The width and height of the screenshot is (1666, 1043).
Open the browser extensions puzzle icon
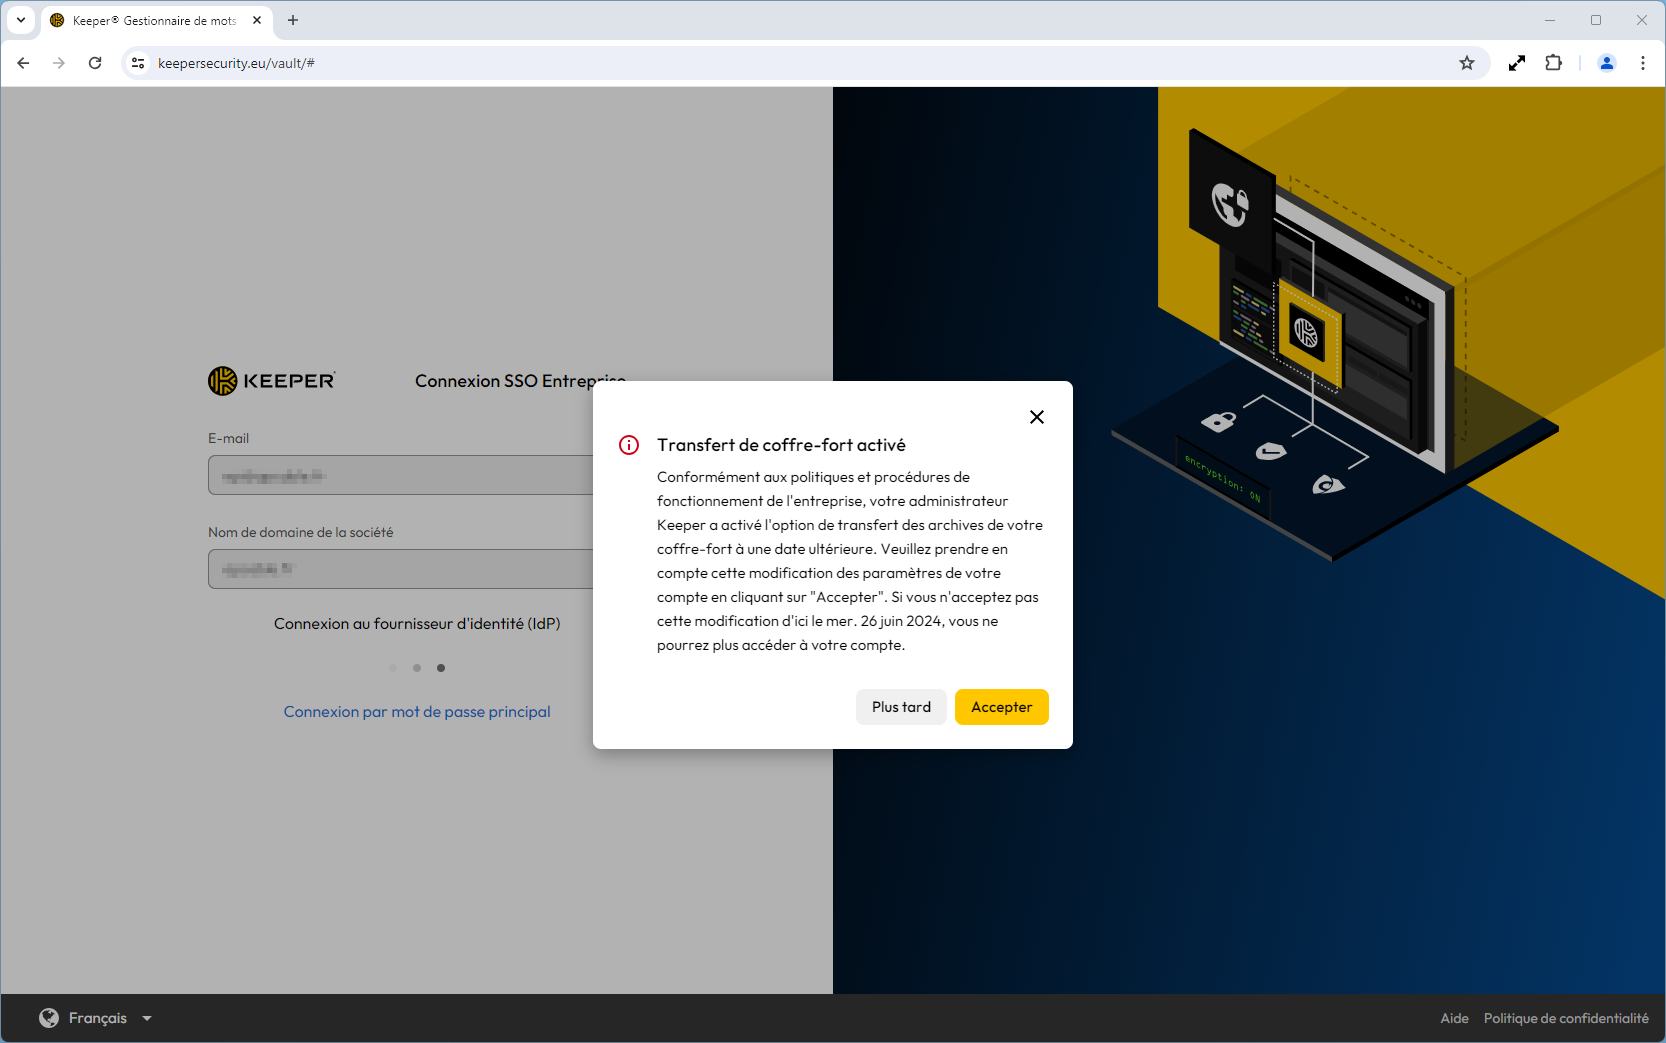(x=1553, y=63)
